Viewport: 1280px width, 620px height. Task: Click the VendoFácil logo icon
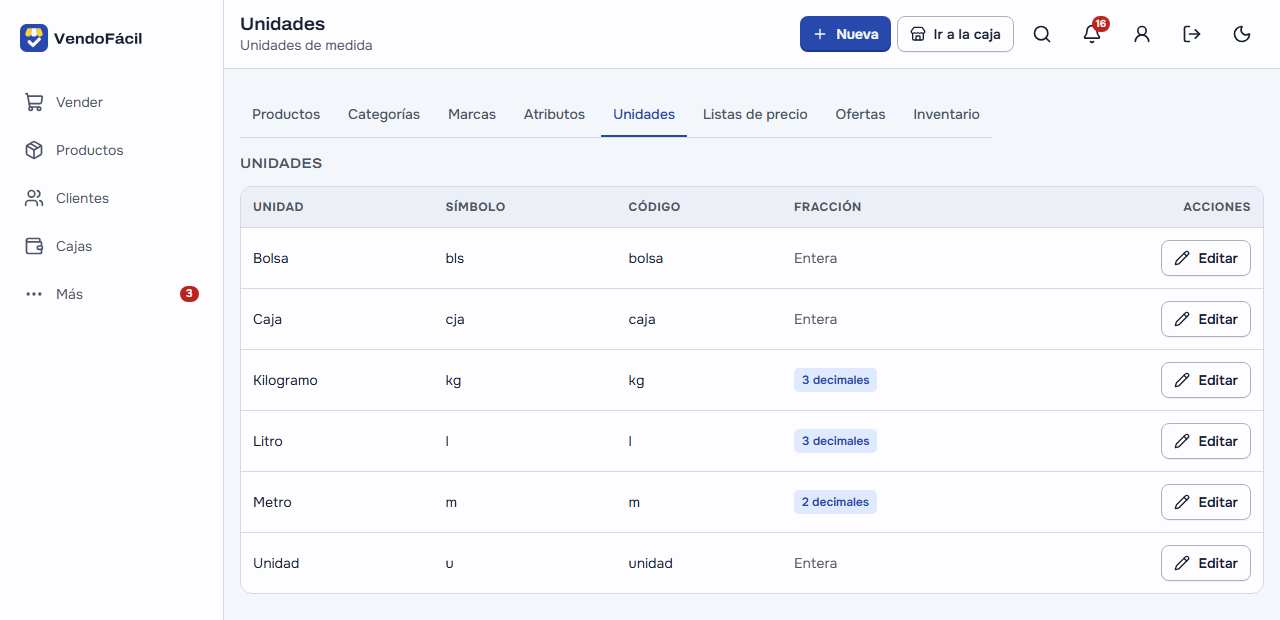tap(34, 38)
